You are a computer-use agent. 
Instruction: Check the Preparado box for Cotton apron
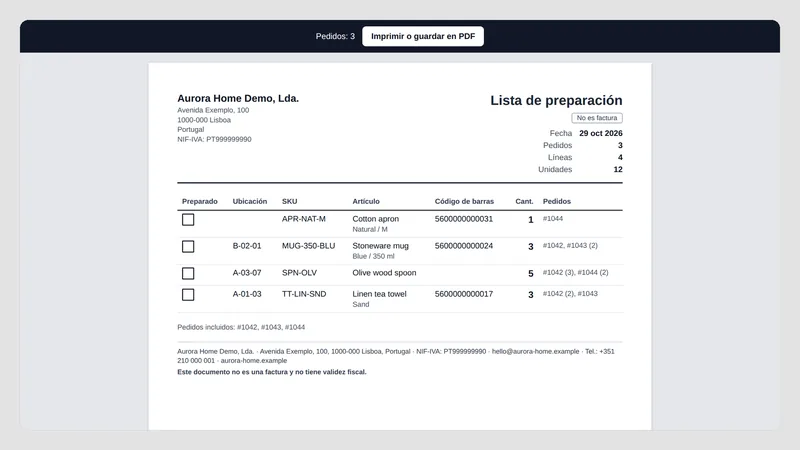coord(188,219)
